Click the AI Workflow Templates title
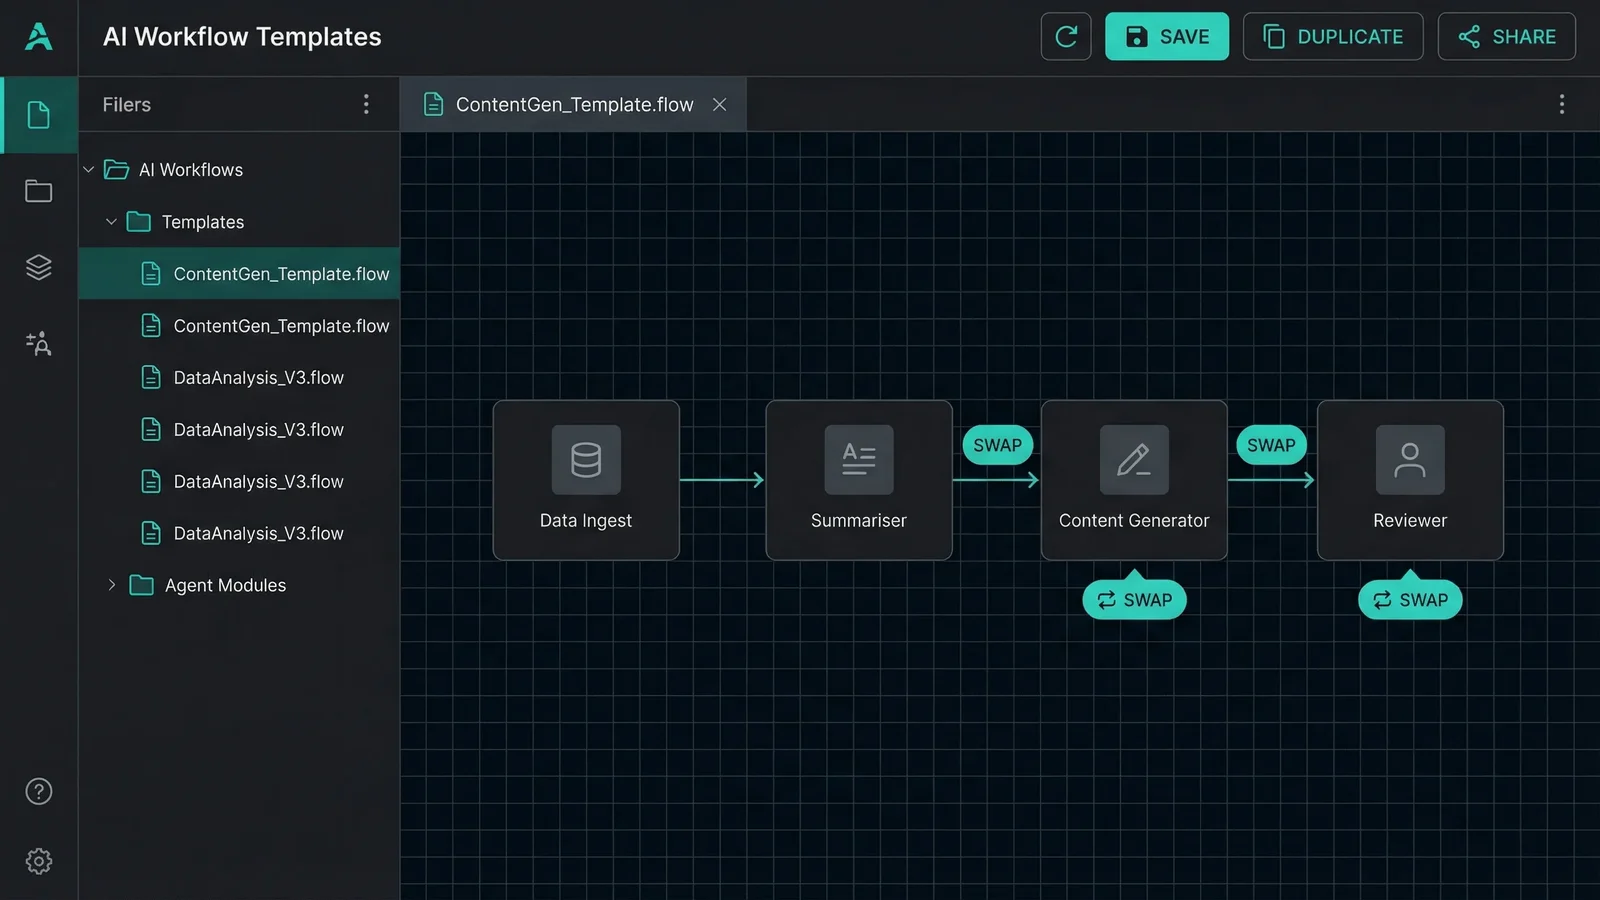 point(242,37)
